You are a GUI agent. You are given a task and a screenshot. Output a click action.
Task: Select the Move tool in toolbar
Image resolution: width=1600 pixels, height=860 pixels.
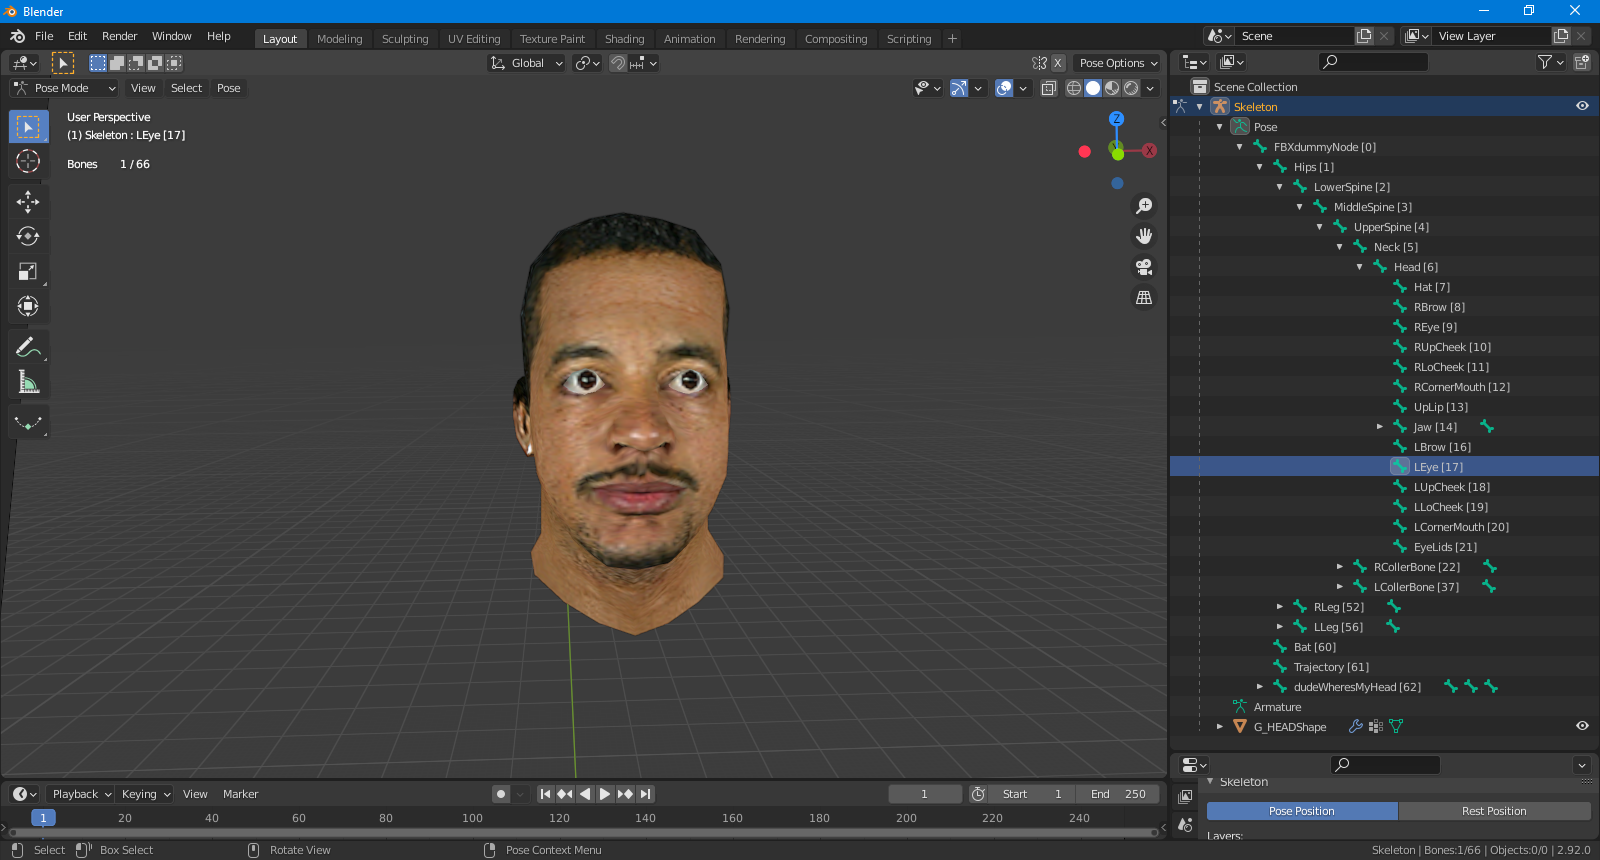(x=28, y=202)
